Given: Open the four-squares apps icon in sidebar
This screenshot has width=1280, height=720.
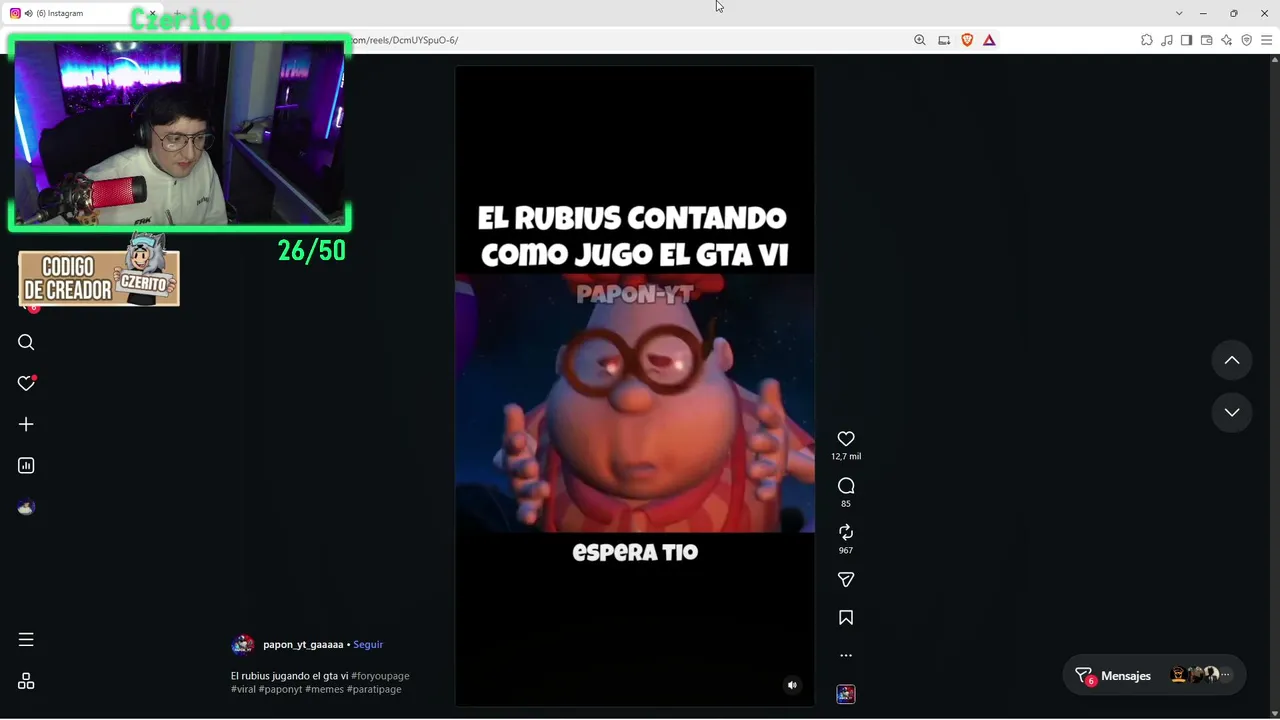Looking at the screenshot, I should coord(26,681).
